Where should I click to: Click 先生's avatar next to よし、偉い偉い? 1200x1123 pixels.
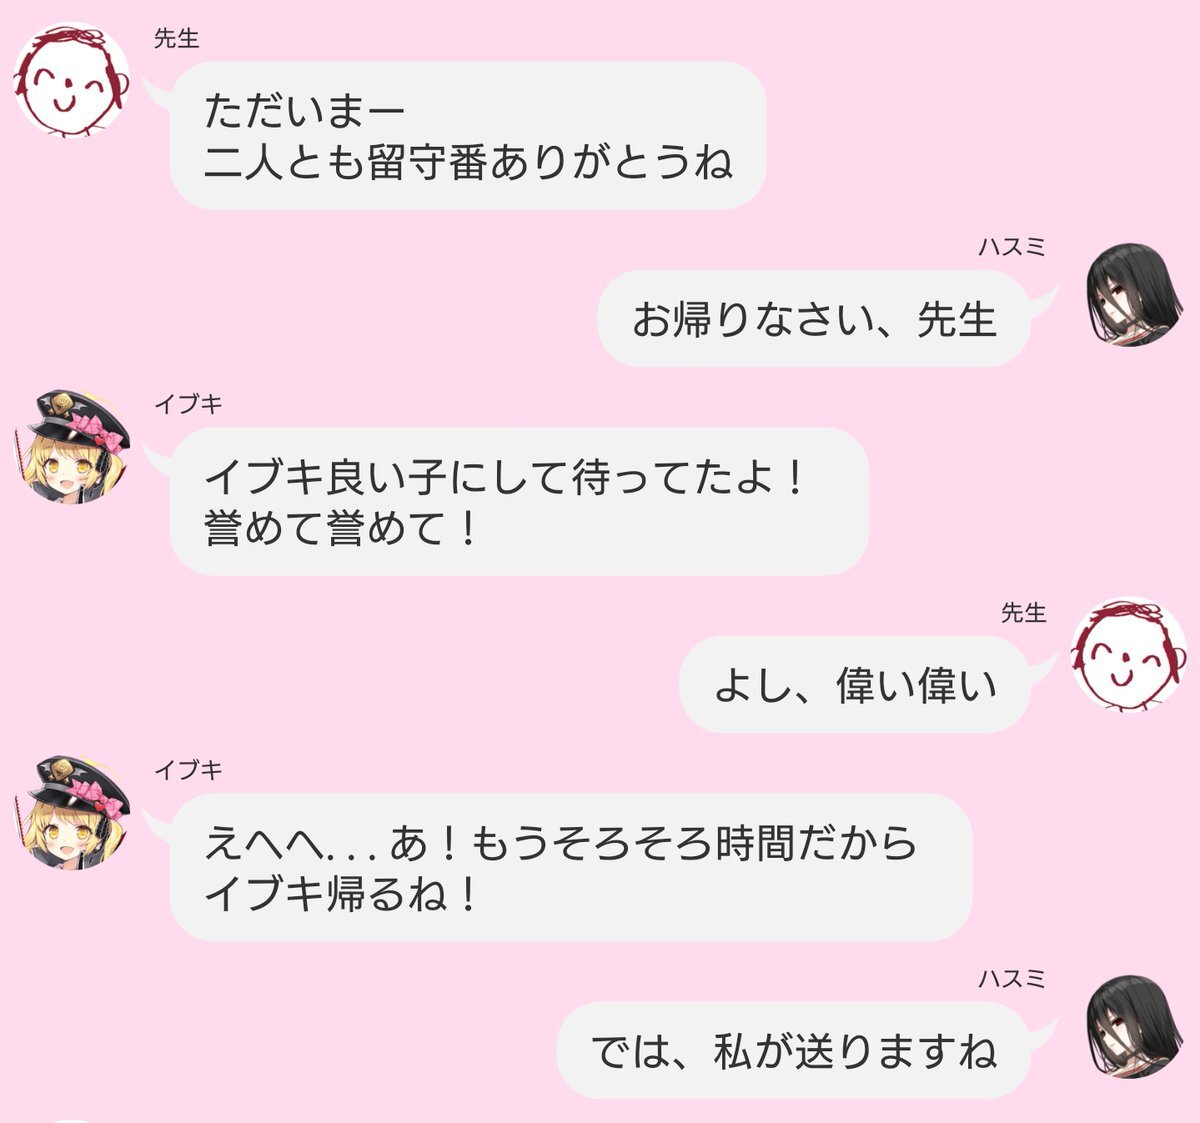[1129, 655]
